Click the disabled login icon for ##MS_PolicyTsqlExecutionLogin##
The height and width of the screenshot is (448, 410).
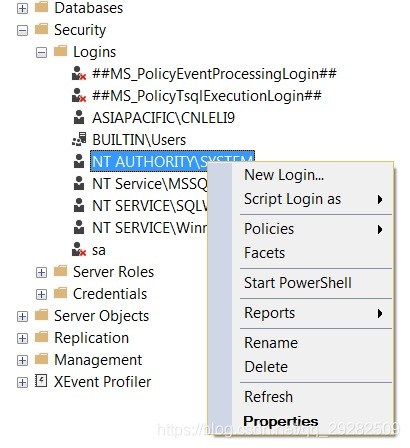(79, 95)
